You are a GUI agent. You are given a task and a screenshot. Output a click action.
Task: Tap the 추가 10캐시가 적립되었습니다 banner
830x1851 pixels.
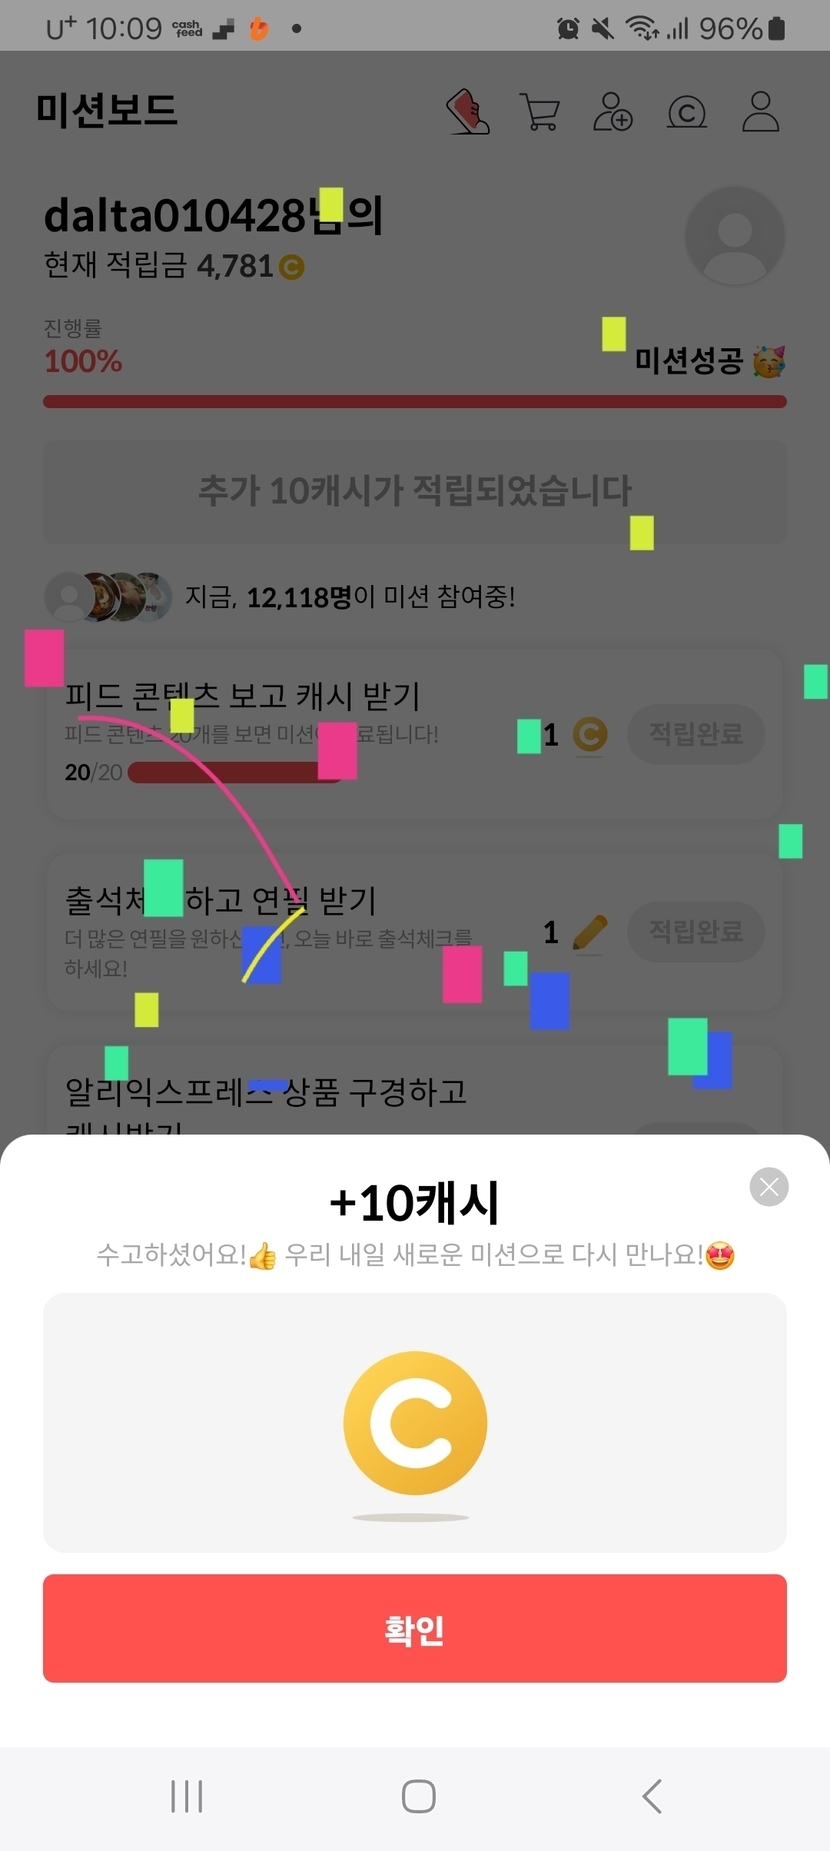415,491
